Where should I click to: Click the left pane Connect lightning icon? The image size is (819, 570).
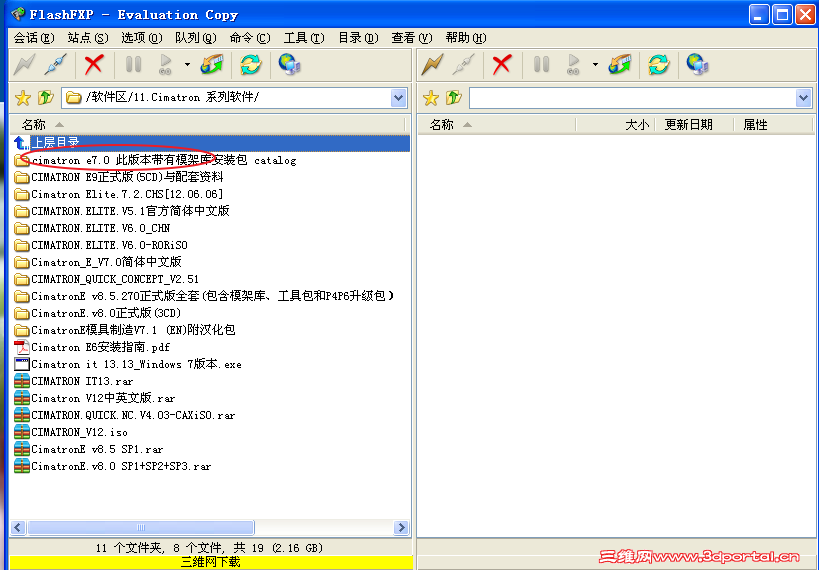tap(25, 65)
